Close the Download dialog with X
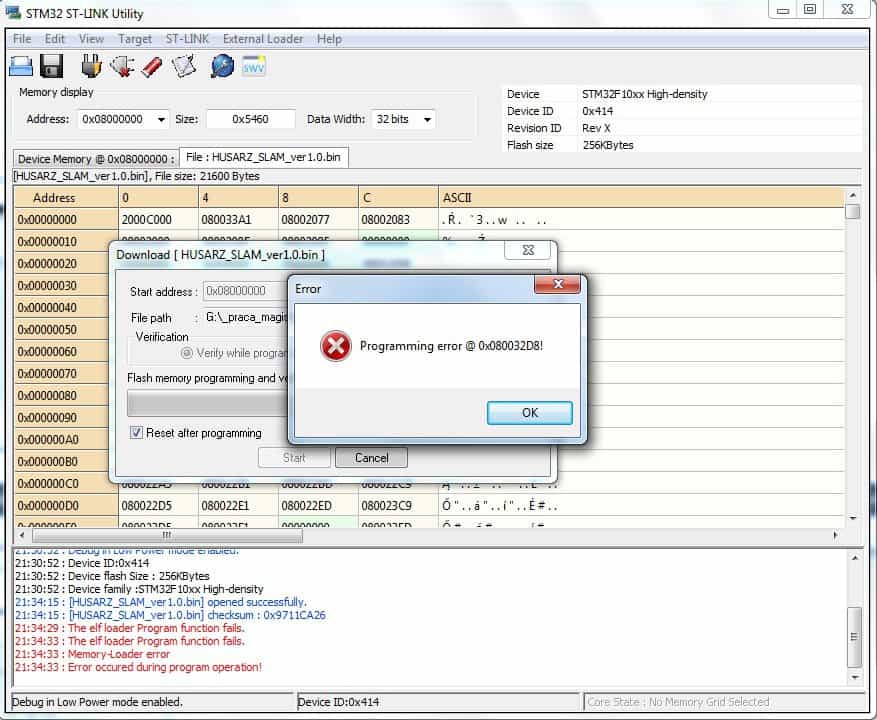The image size is (877, 720). 528,250
